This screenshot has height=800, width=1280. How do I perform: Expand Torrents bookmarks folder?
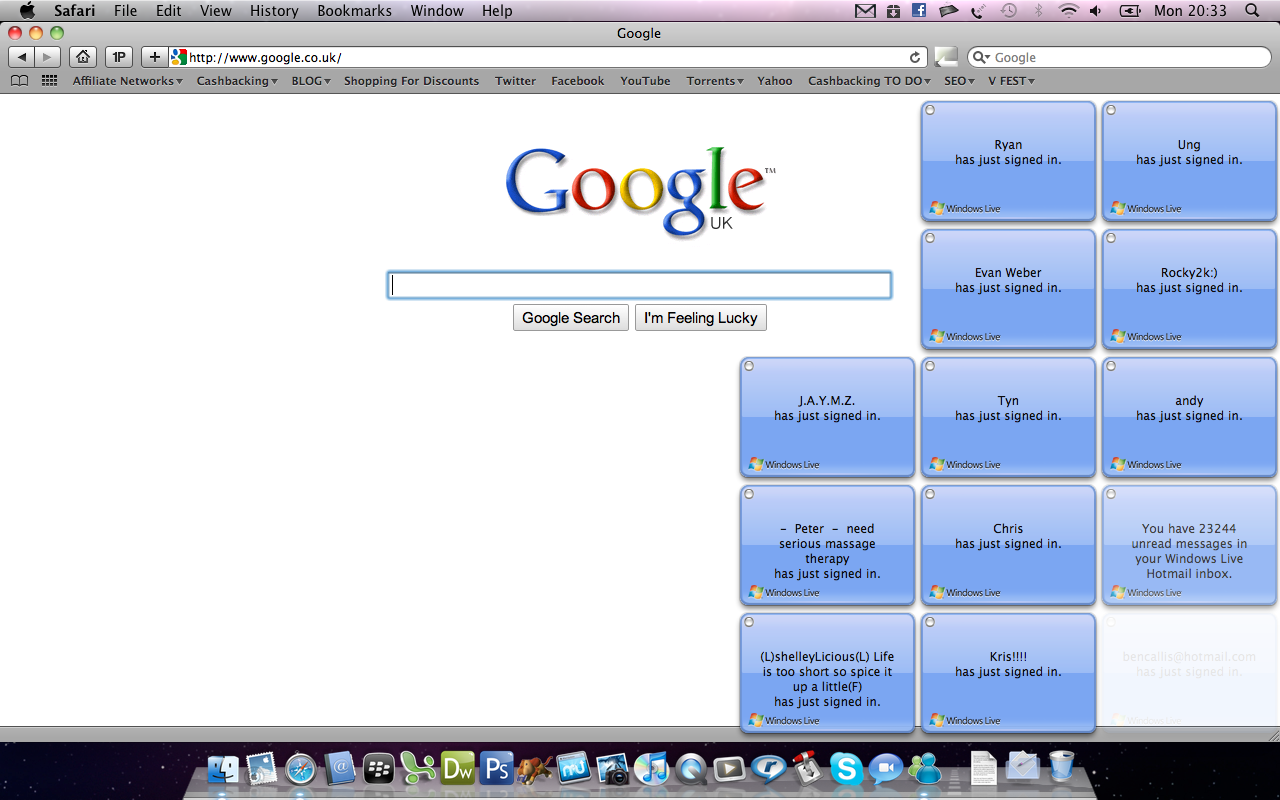715,81
